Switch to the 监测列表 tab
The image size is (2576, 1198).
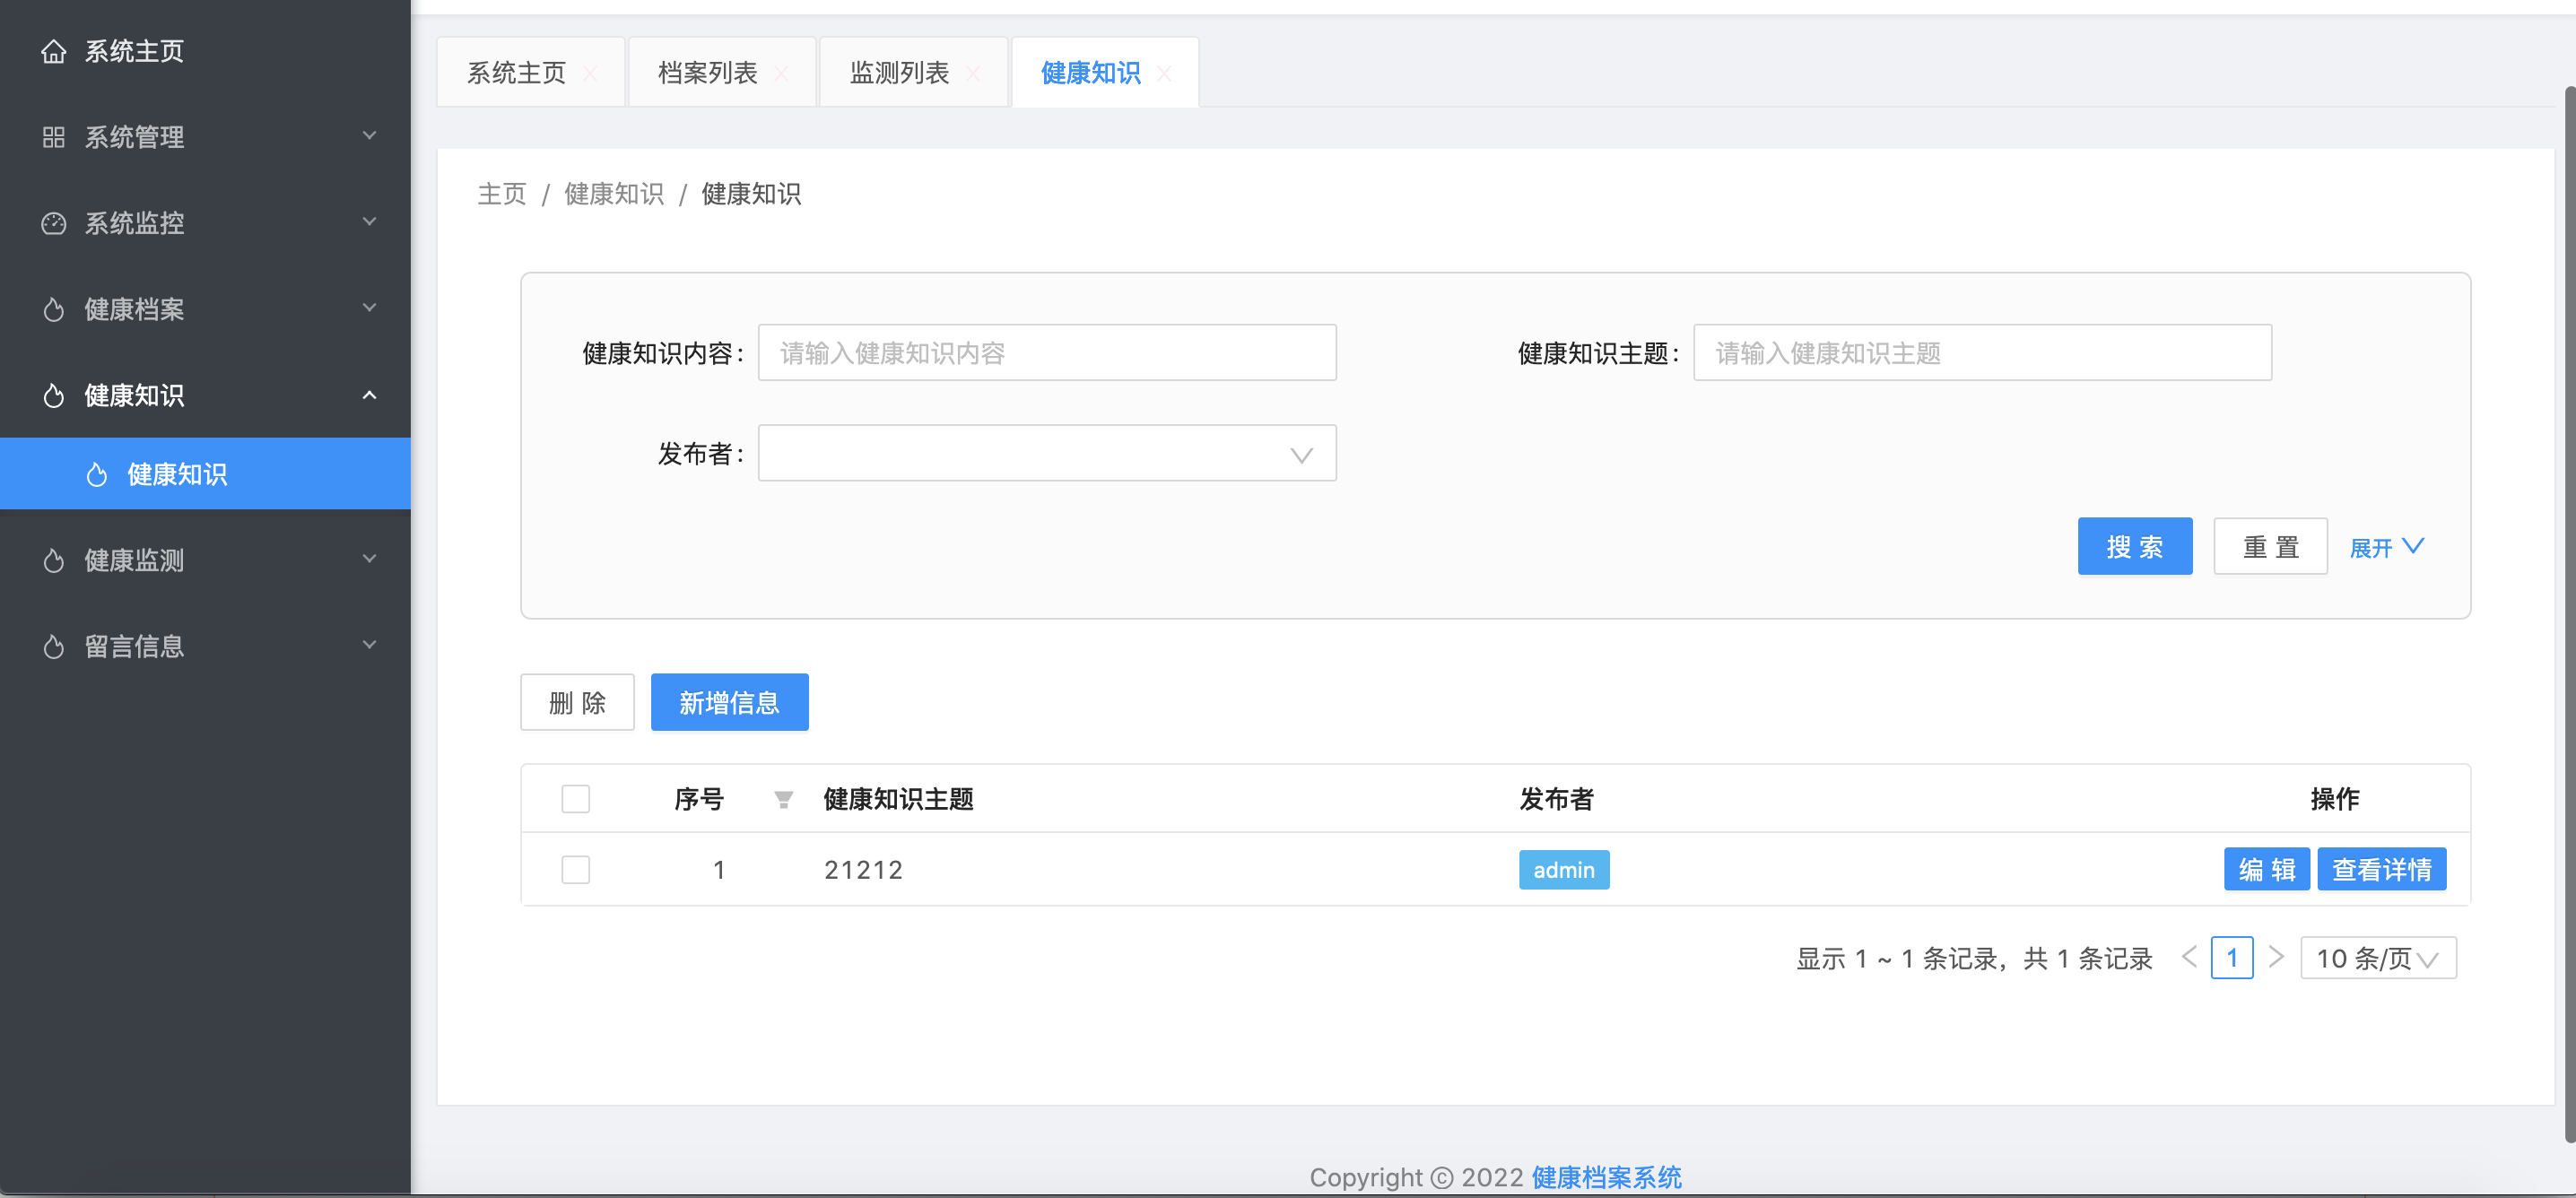tap(898, 73)
